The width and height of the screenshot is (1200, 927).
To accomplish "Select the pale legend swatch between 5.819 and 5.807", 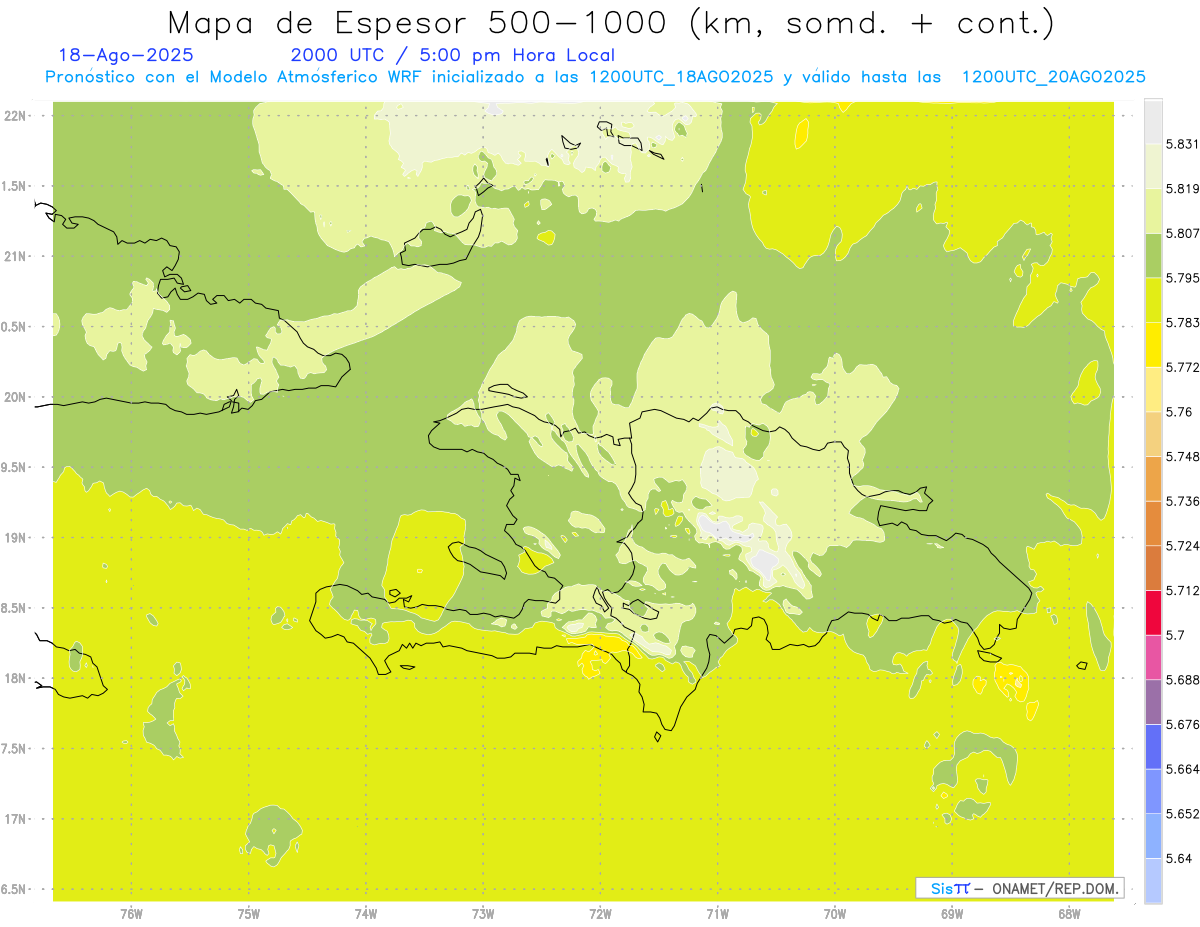I will click(1153, 211).
